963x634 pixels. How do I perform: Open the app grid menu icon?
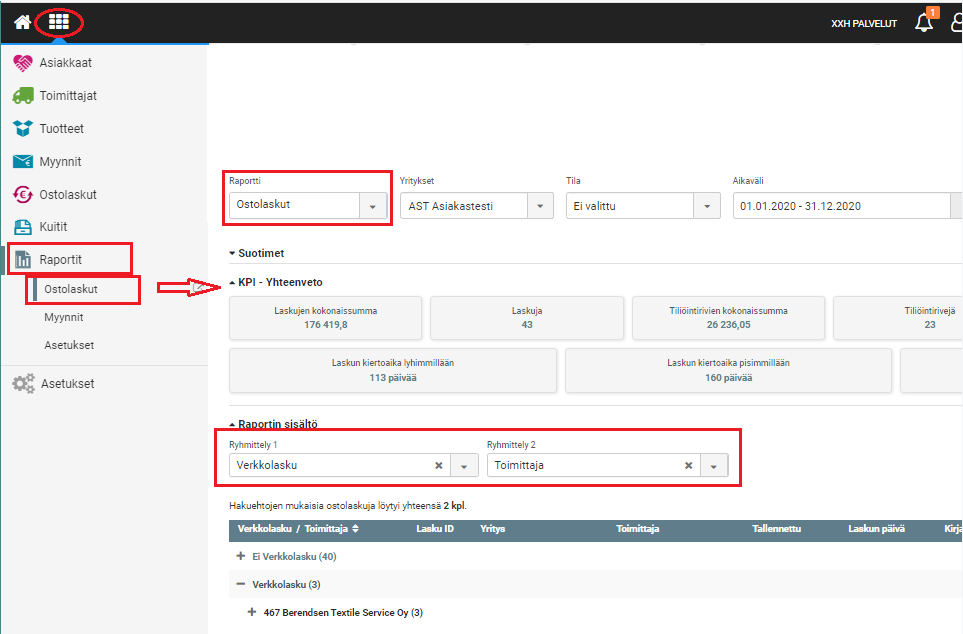pos(59,22)
